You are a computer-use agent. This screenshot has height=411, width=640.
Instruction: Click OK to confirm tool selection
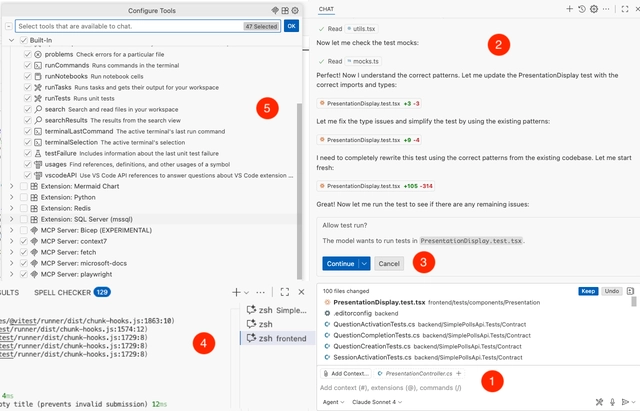click(291, 26)
